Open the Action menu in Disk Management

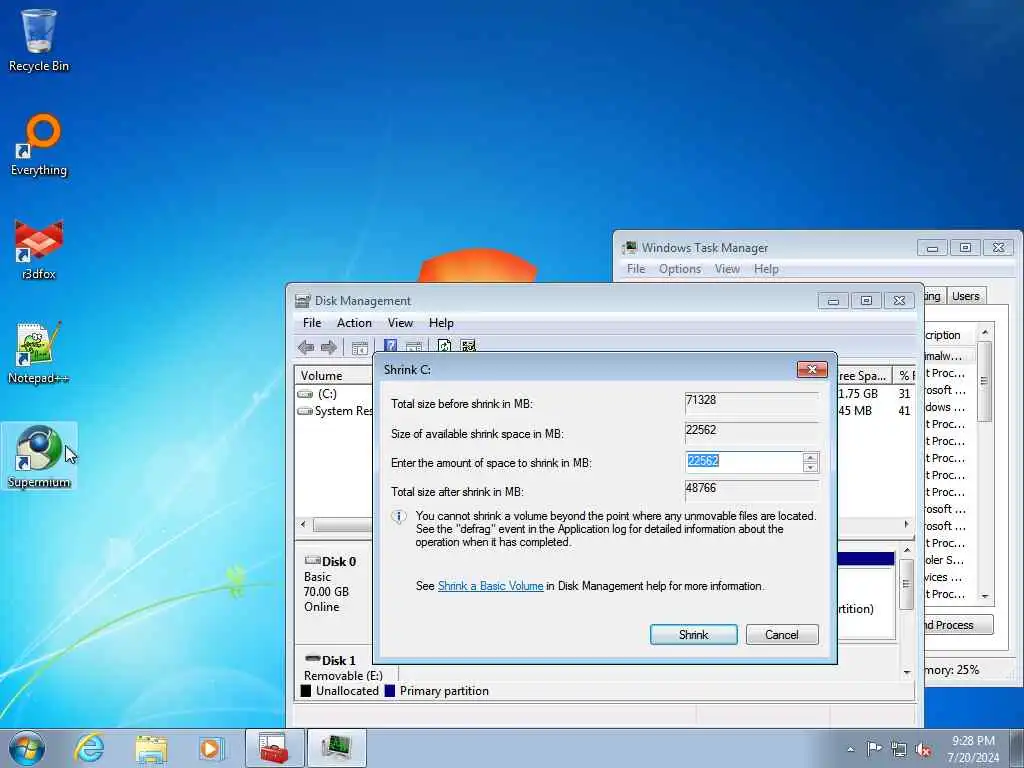click(354, 323)
